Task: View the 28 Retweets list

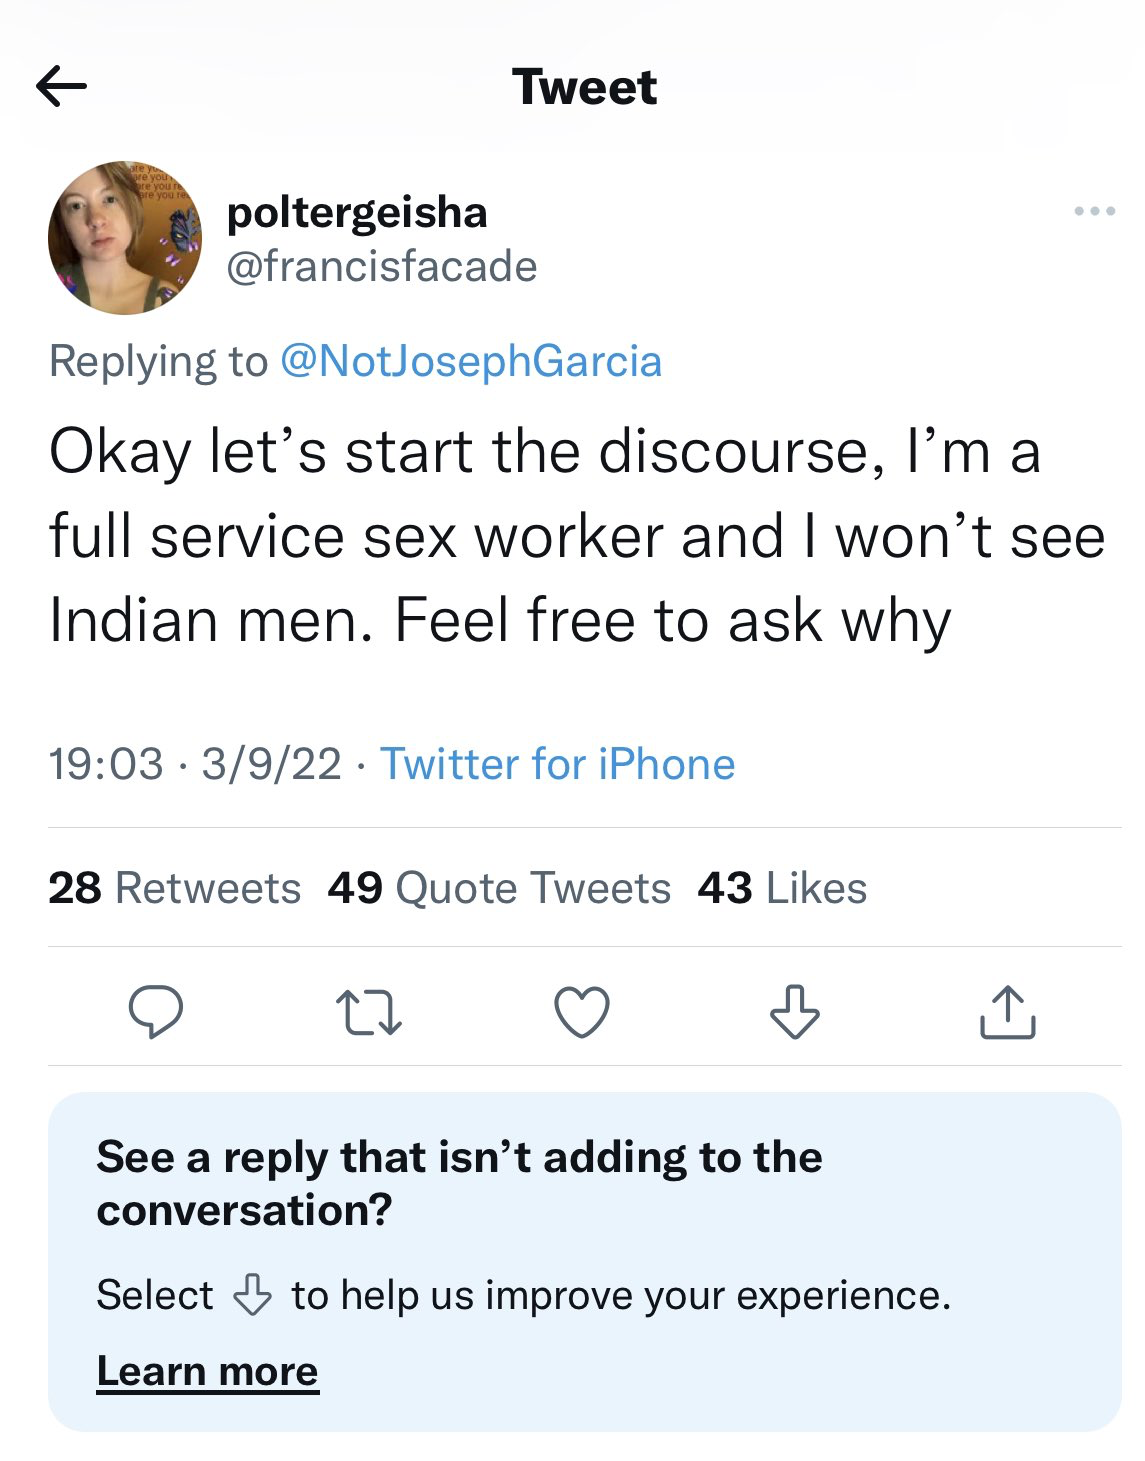Action: point(174,888)
